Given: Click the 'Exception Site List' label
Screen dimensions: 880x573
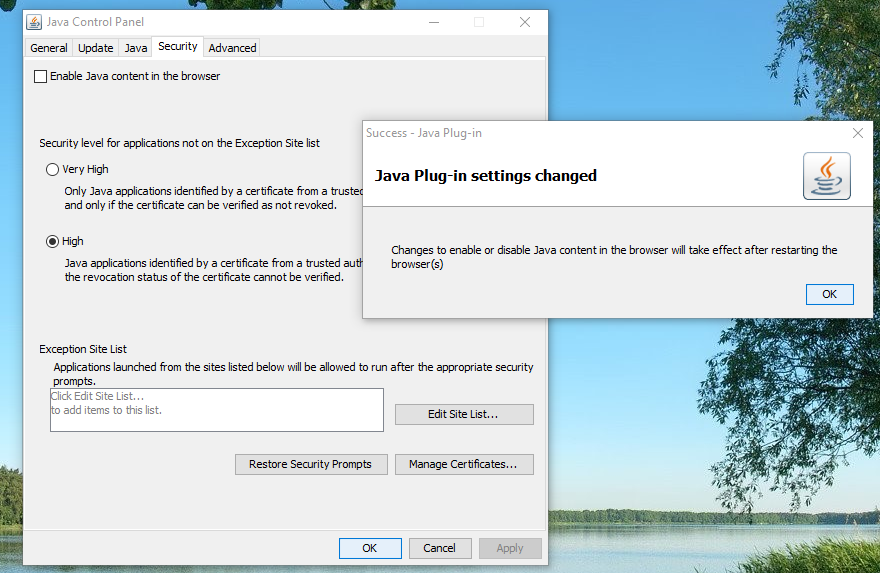Looking at the screenshot, I should coord(83,349).
